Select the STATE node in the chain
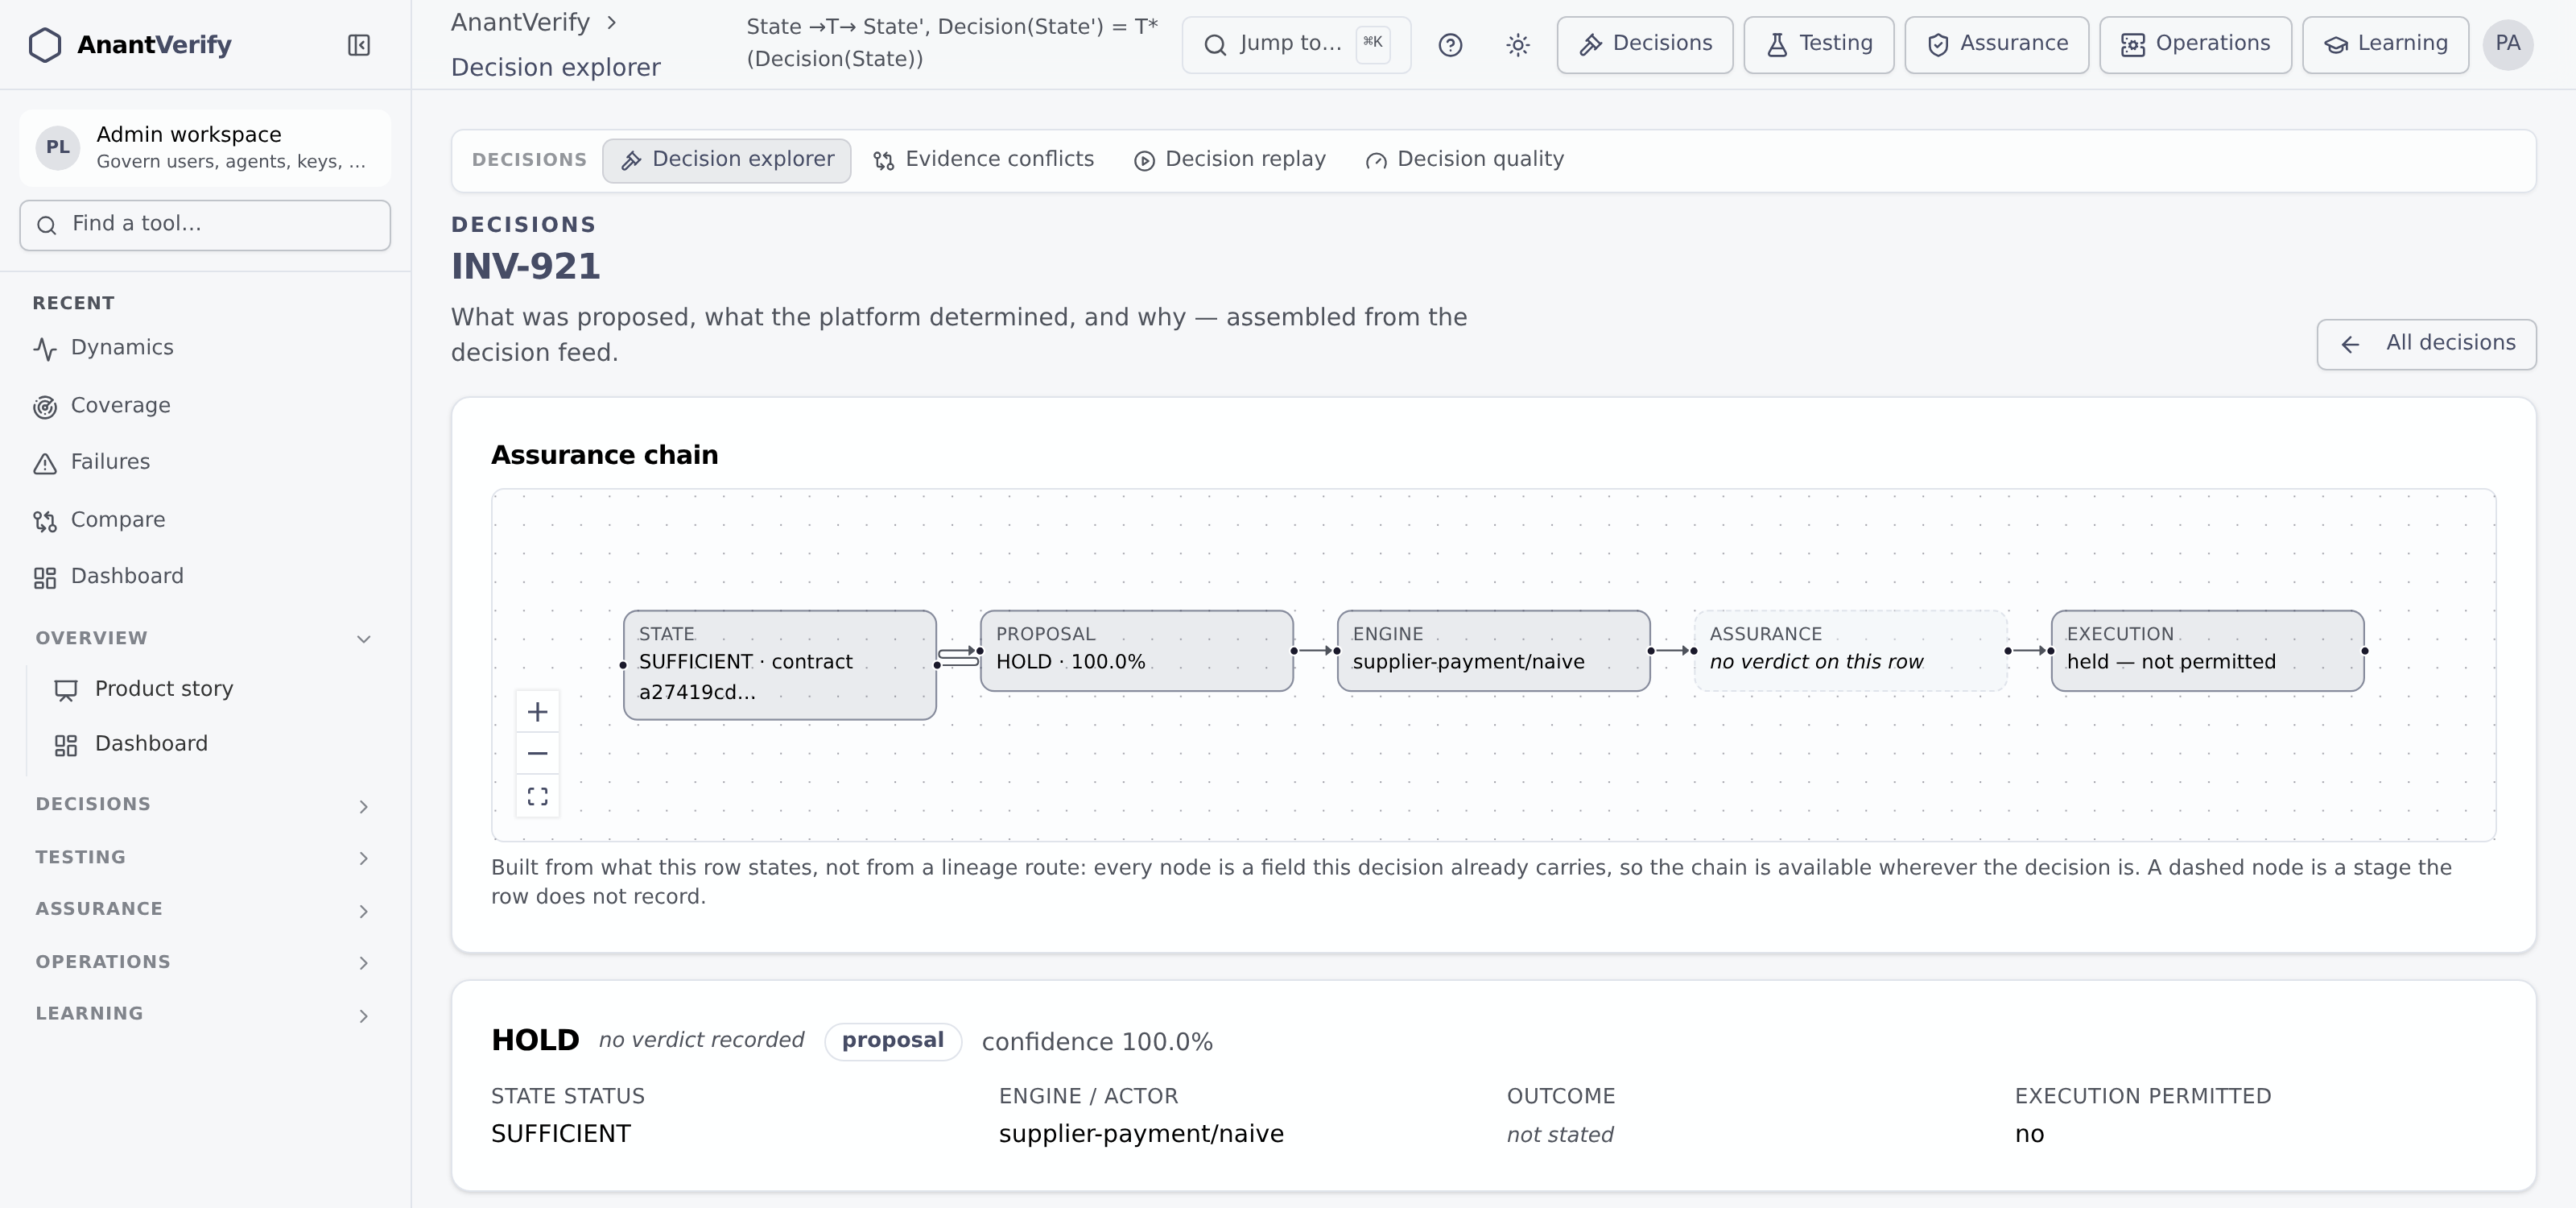2576x1208 pixels. click(780, 665)
